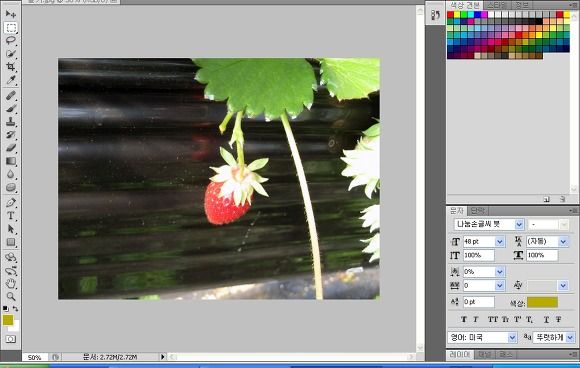Screen dimensions: 580x368
Task: Select the Brush tool
Action: 11,109
